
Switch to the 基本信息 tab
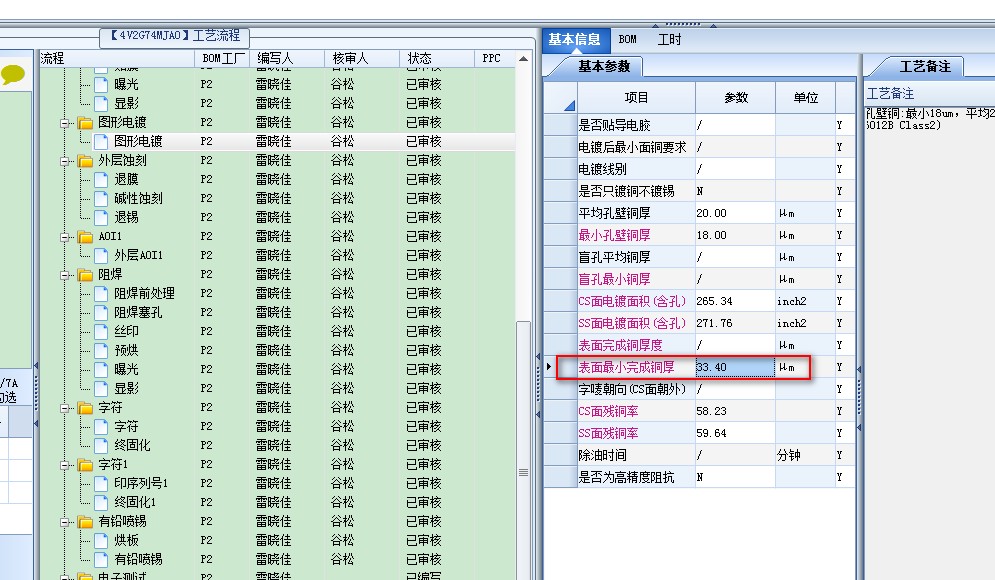click(575, 40)
